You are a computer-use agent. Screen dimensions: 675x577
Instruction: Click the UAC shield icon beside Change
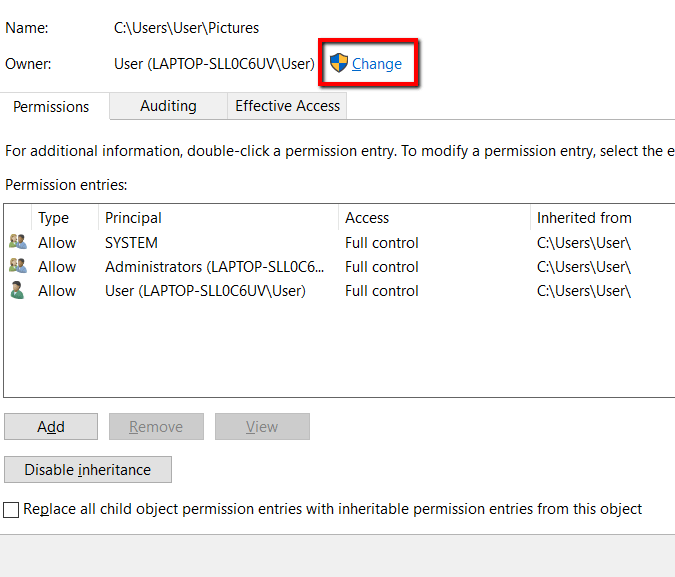tap(339, 63)
